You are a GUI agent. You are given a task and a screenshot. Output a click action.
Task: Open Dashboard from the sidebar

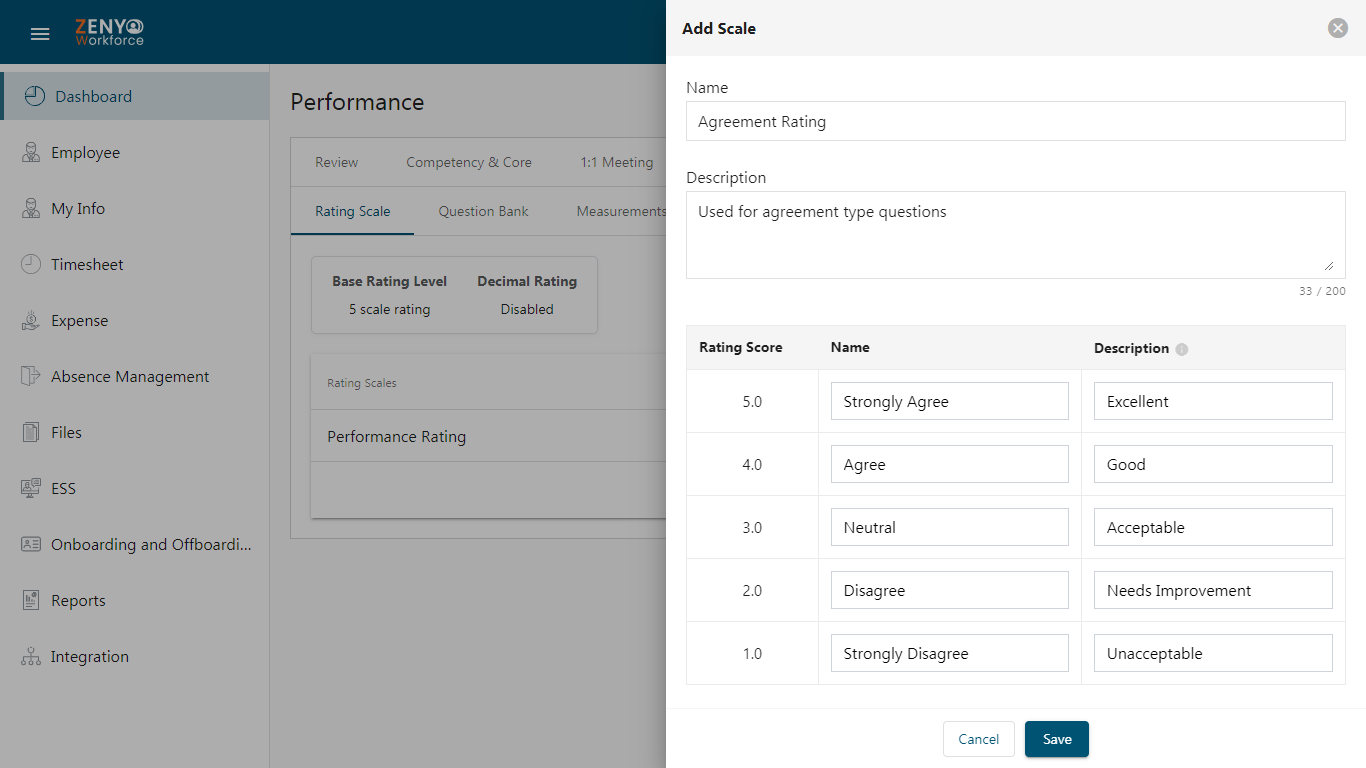click(135, 96)
